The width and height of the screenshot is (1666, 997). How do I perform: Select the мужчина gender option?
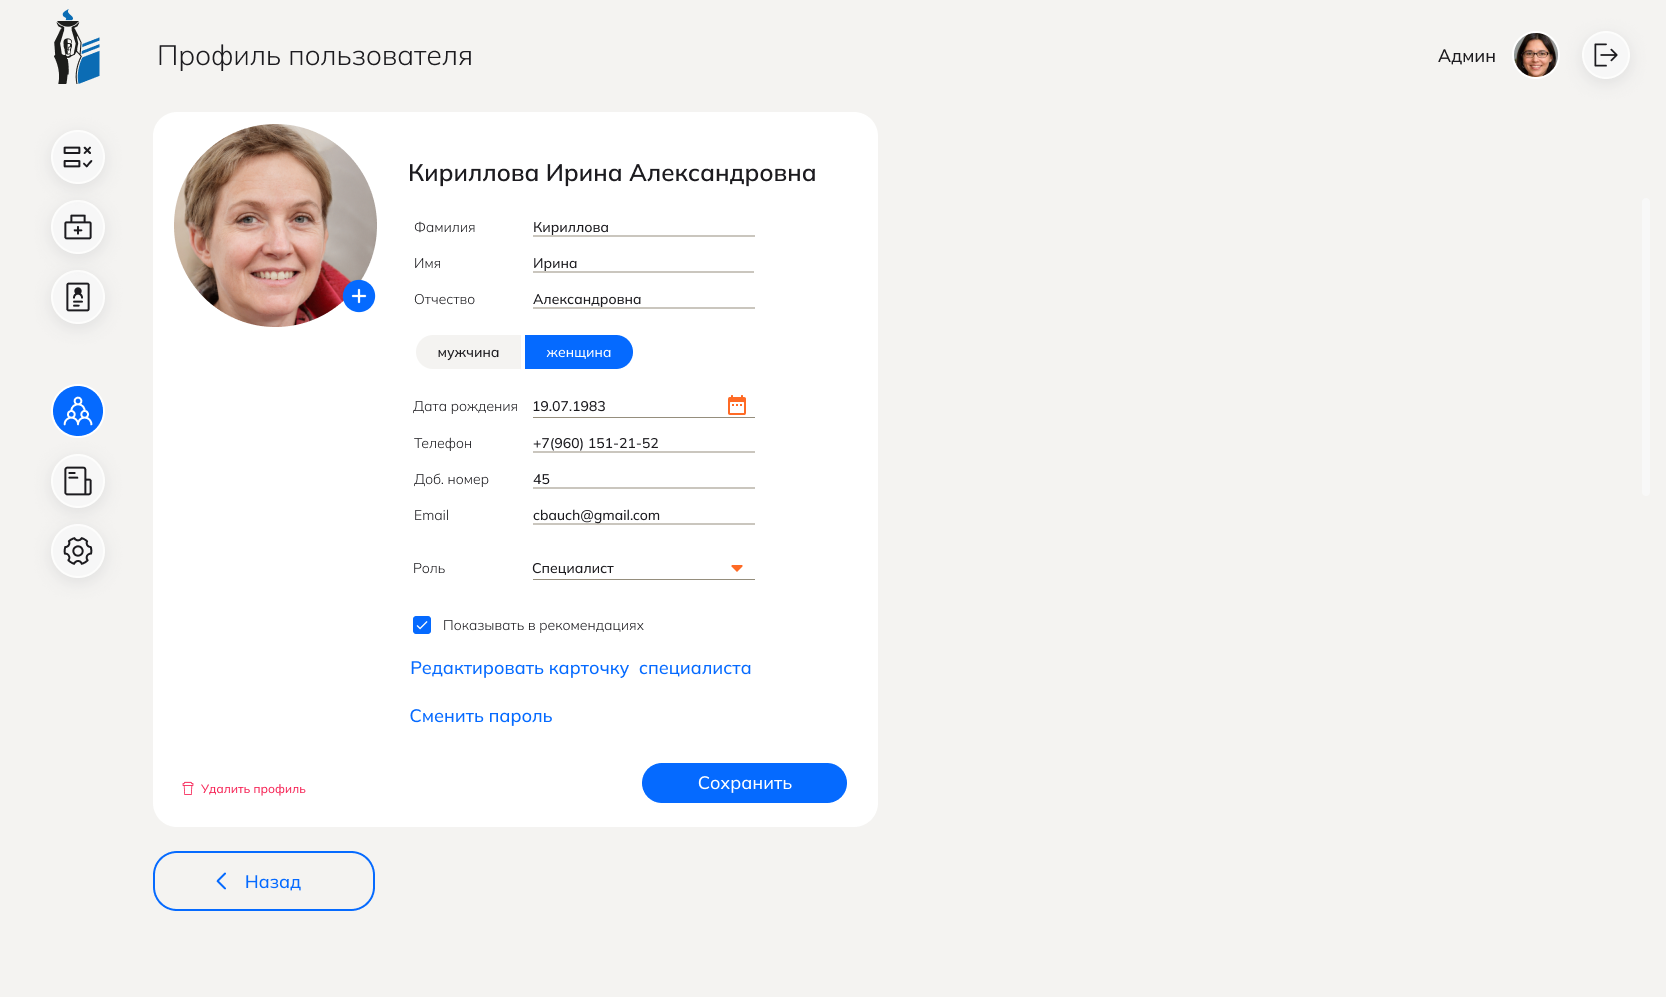coord(469,352)
